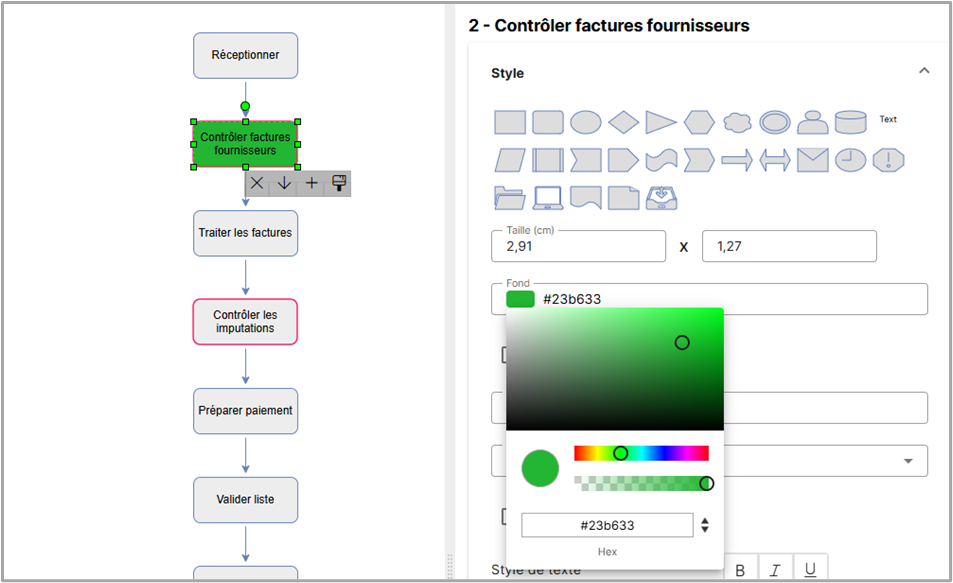Image resolution: width=953 pixels, height=583 pixels.
Task: Click the rainbow hue slider
Action: coord(641,453)
